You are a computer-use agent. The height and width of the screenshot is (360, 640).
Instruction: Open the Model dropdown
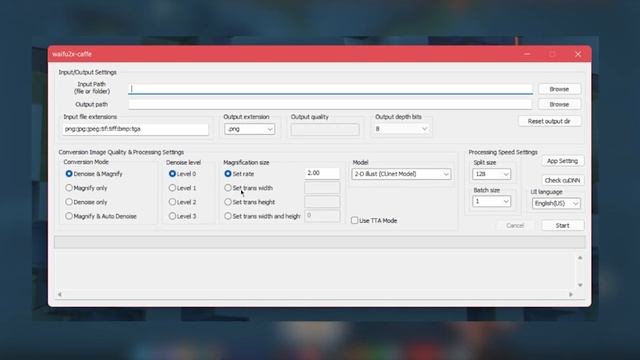pyautogui.click(x=401, y=174)
